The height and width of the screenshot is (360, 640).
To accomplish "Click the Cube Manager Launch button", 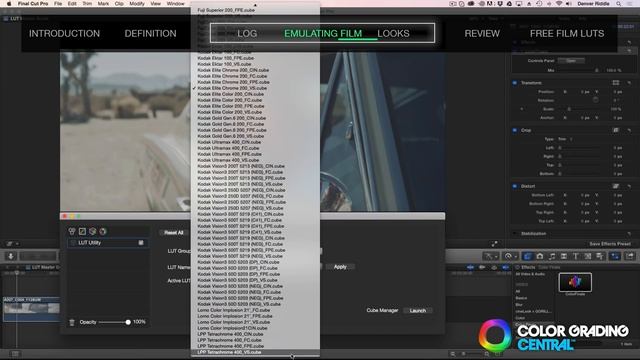I will pyautogui.click(x=418, y=311).
